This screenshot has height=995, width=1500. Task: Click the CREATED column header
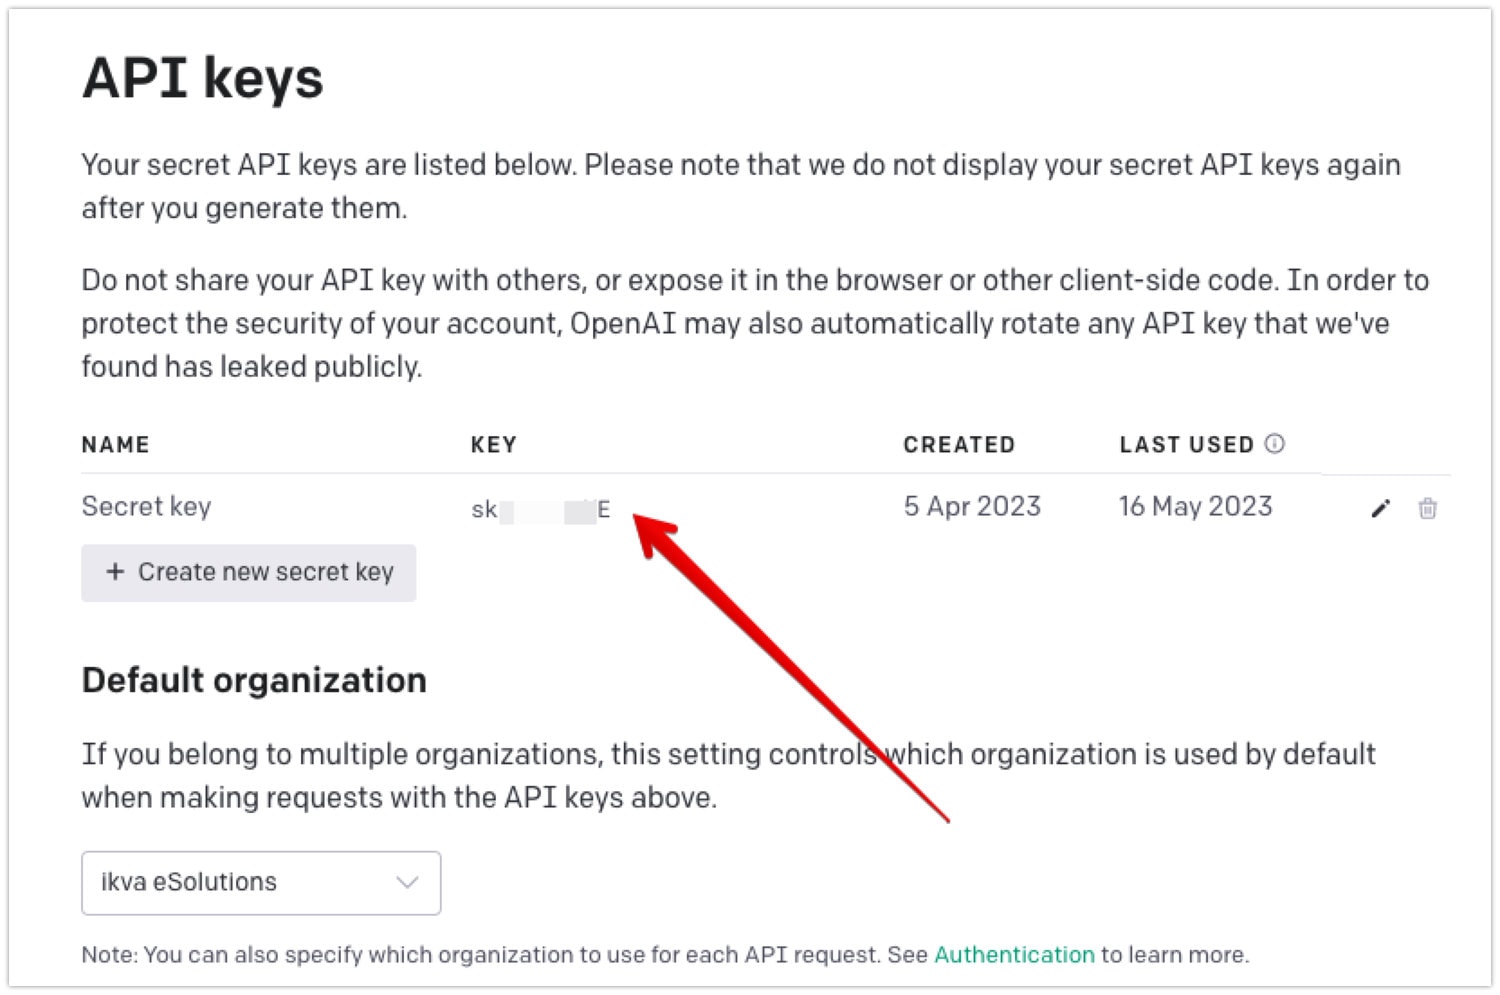958,445
